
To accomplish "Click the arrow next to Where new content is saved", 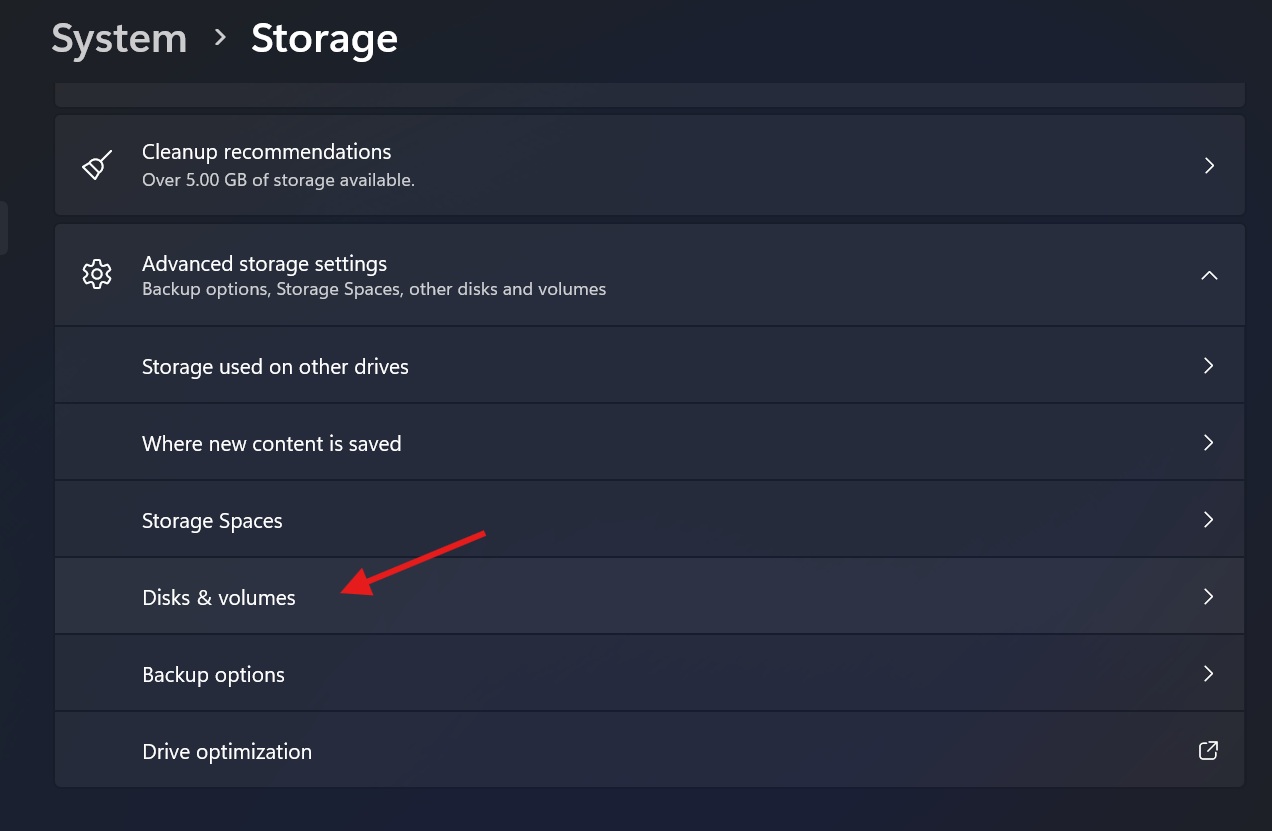I will [1207, 441].
